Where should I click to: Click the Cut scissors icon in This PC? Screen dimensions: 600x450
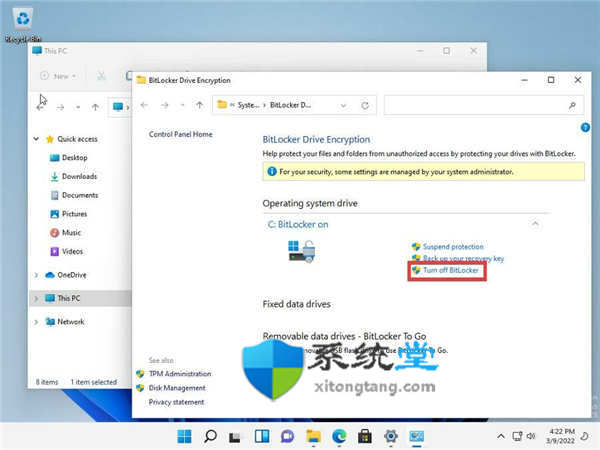101,76
